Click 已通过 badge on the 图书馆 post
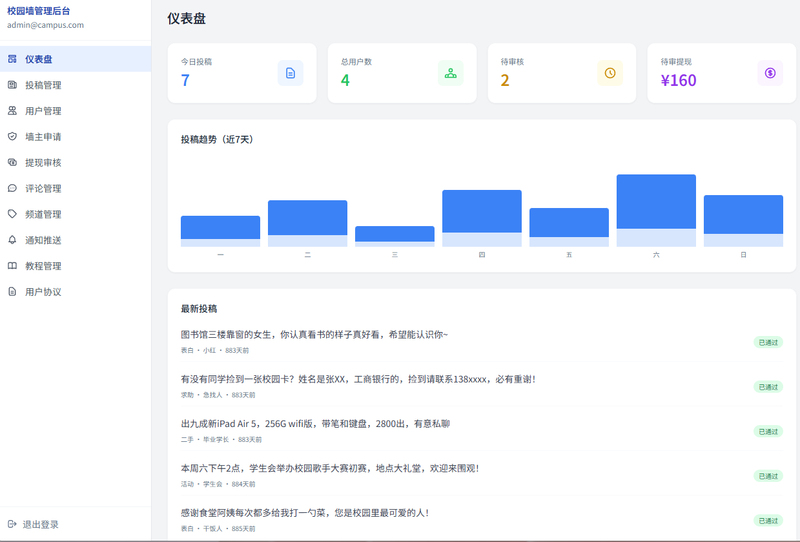 (x=768, y=342)
